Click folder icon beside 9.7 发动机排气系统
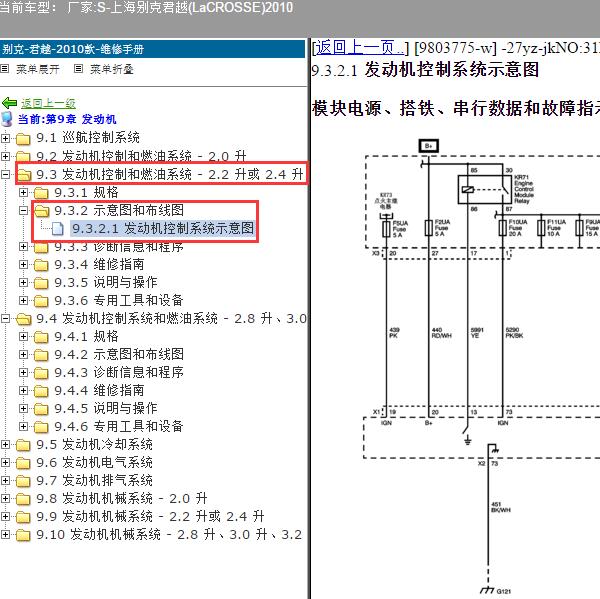The height and width of the screenshot is (599, 600). tap(23, 481)
